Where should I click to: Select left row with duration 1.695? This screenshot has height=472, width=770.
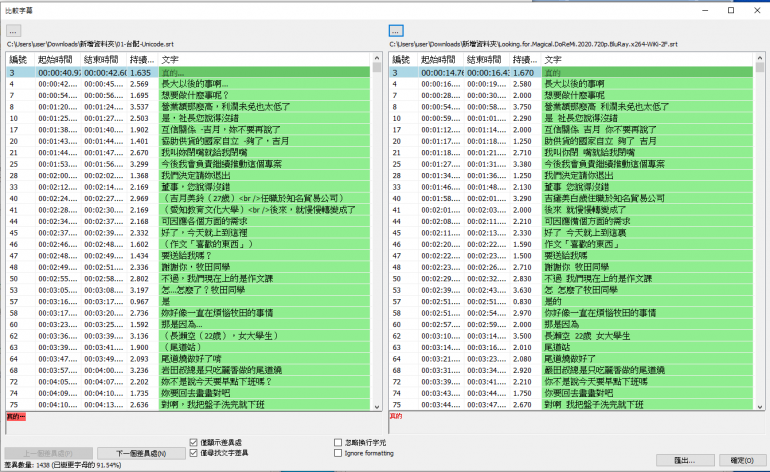pos(188,95)
